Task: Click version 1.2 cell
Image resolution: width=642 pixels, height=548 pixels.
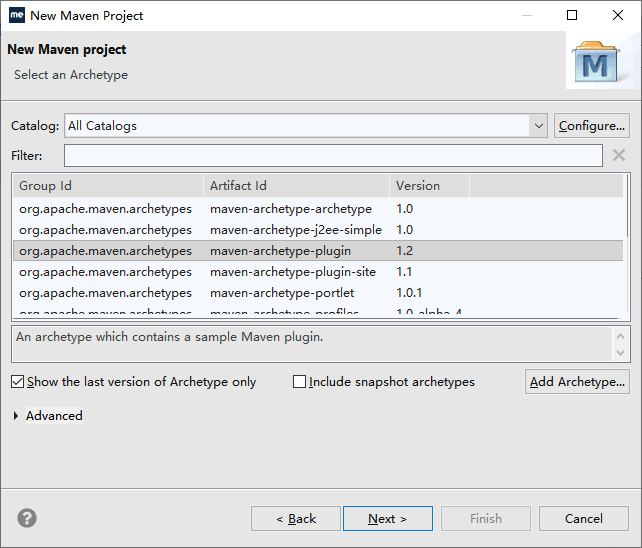Action: pos(405,251)
